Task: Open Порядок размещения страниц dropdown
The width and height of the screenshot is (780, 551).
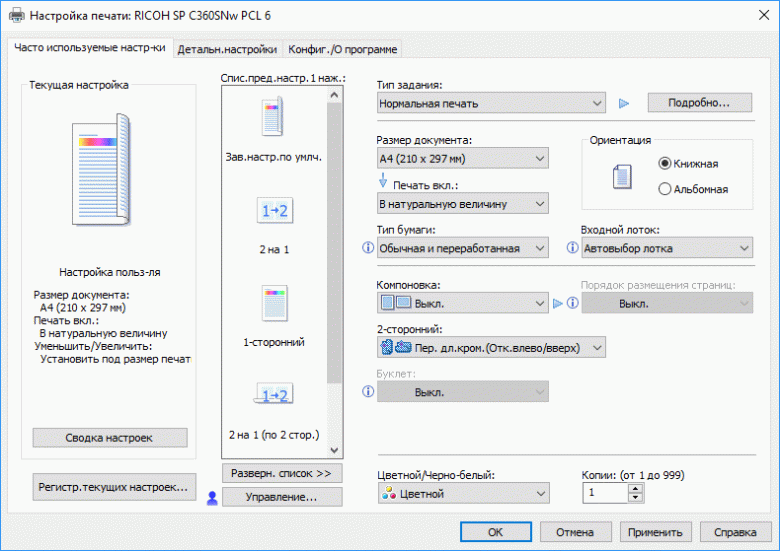Action: pyautogui.click(x=667, y=303)
